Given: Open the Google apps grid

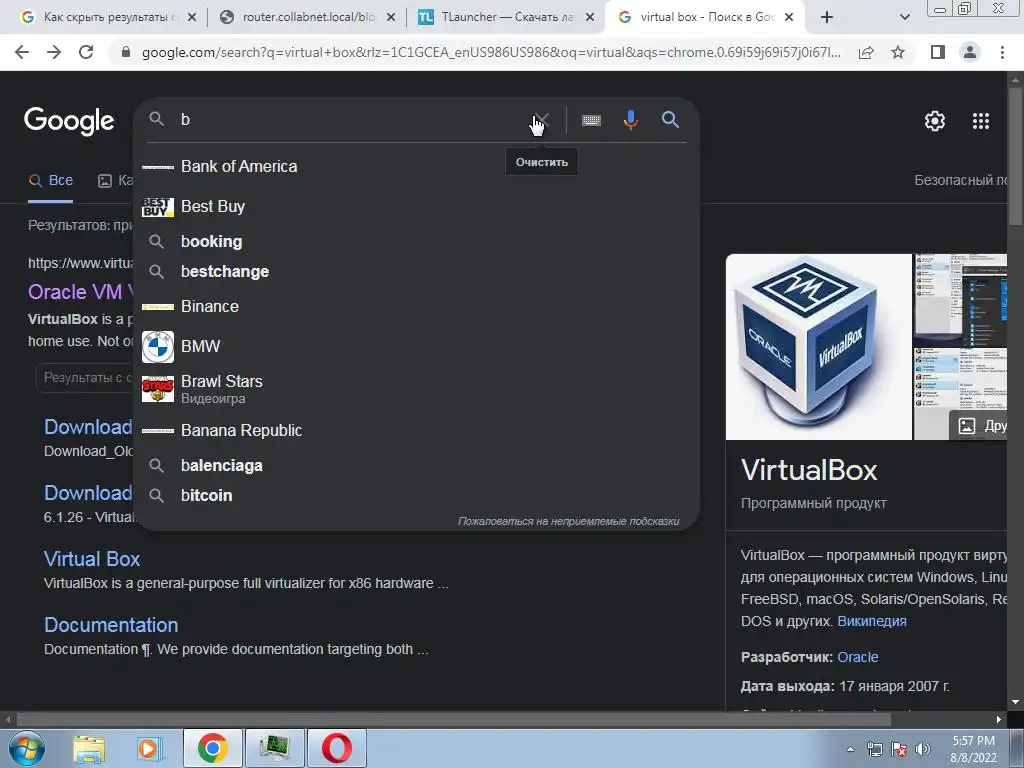Looking at the screenshot, I should coord(981,121).
